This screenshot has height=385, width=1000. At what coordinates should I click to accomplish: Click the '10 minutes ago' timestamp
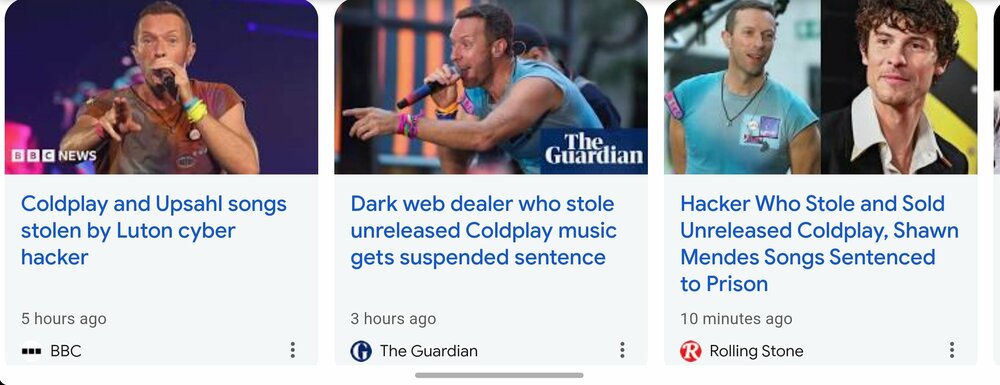point(736,319)
